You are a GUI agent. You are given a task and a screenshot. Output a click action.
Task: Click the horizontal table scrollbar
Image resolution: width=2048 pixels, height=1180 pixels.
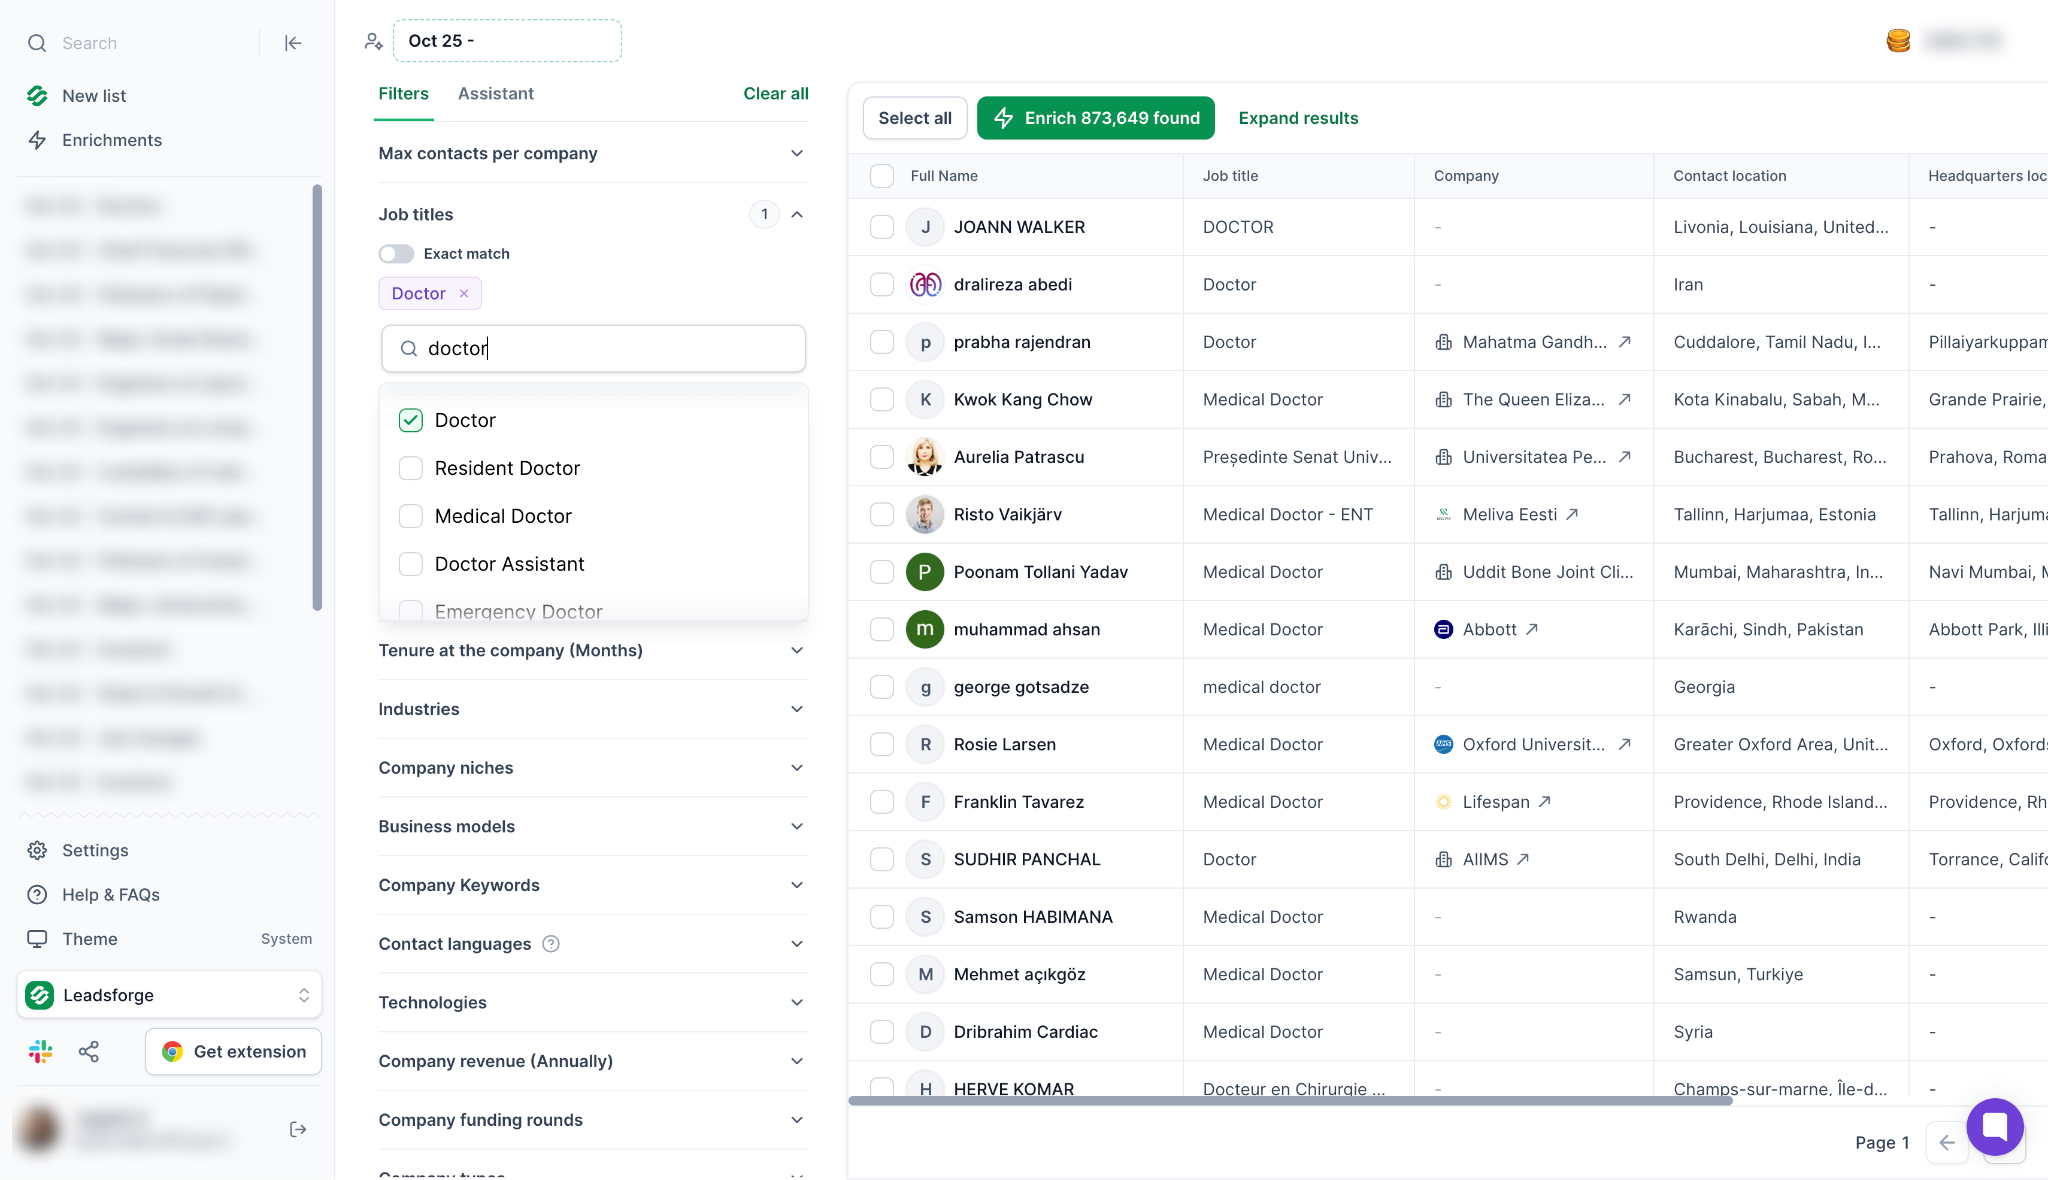(x=1290, y=1100)
